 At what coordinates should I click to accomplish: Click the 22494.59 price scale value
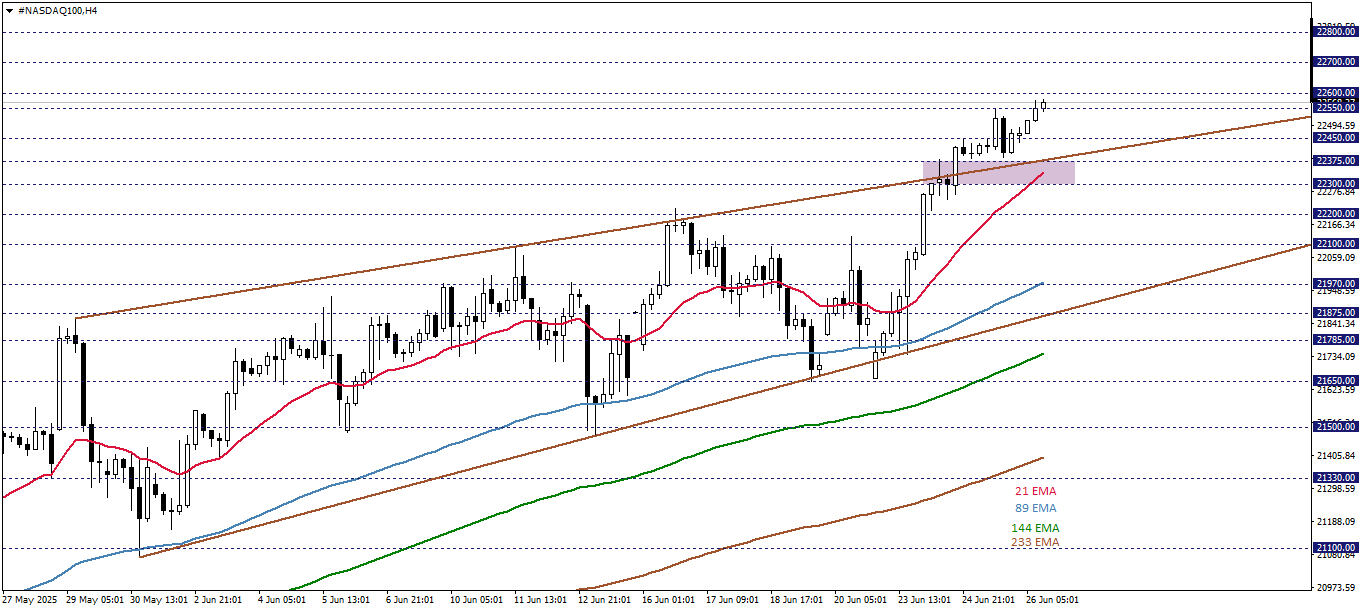[x=1336, y=125]
